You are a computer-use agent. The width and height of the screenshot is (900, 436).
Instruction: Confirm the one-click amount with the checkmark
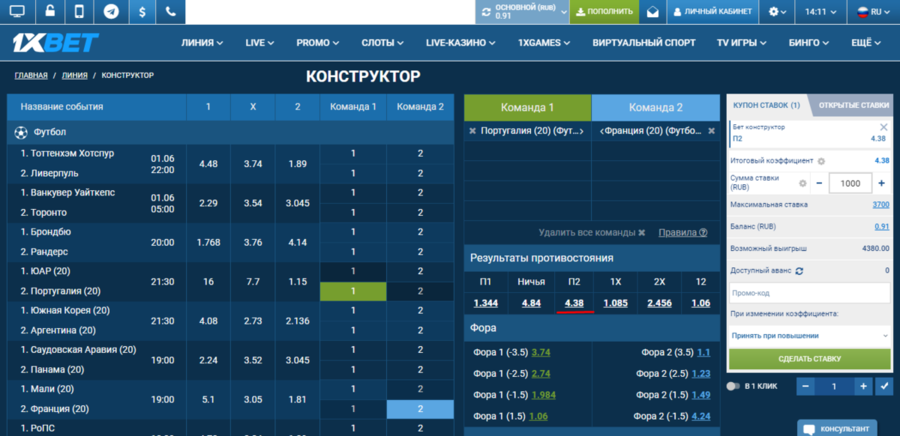[883, 387]
